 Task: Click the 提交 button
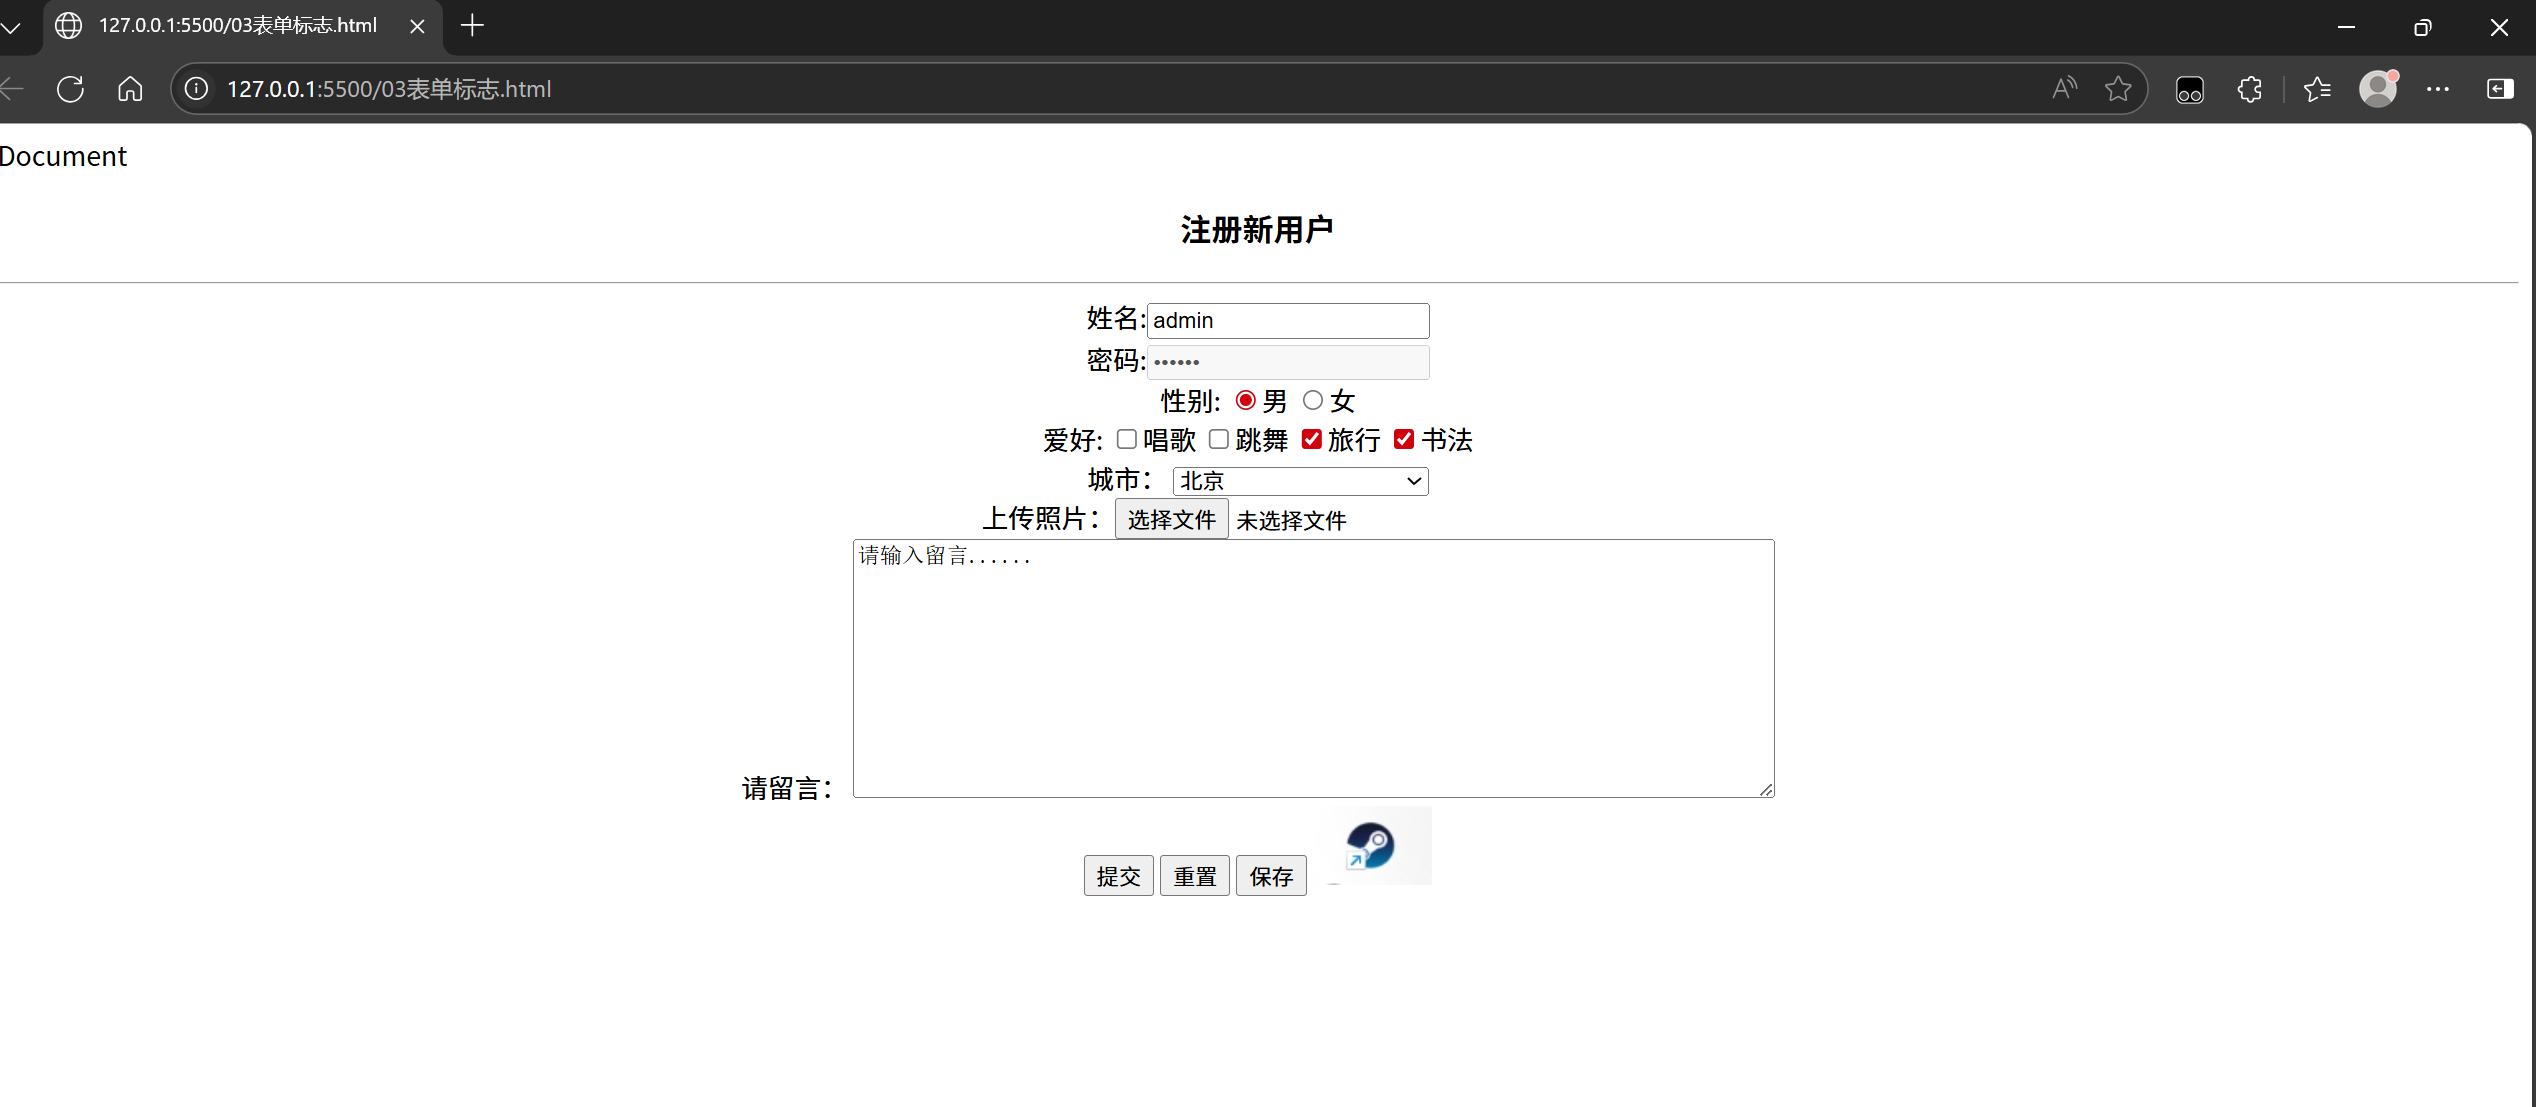(x=1118, y=876)
